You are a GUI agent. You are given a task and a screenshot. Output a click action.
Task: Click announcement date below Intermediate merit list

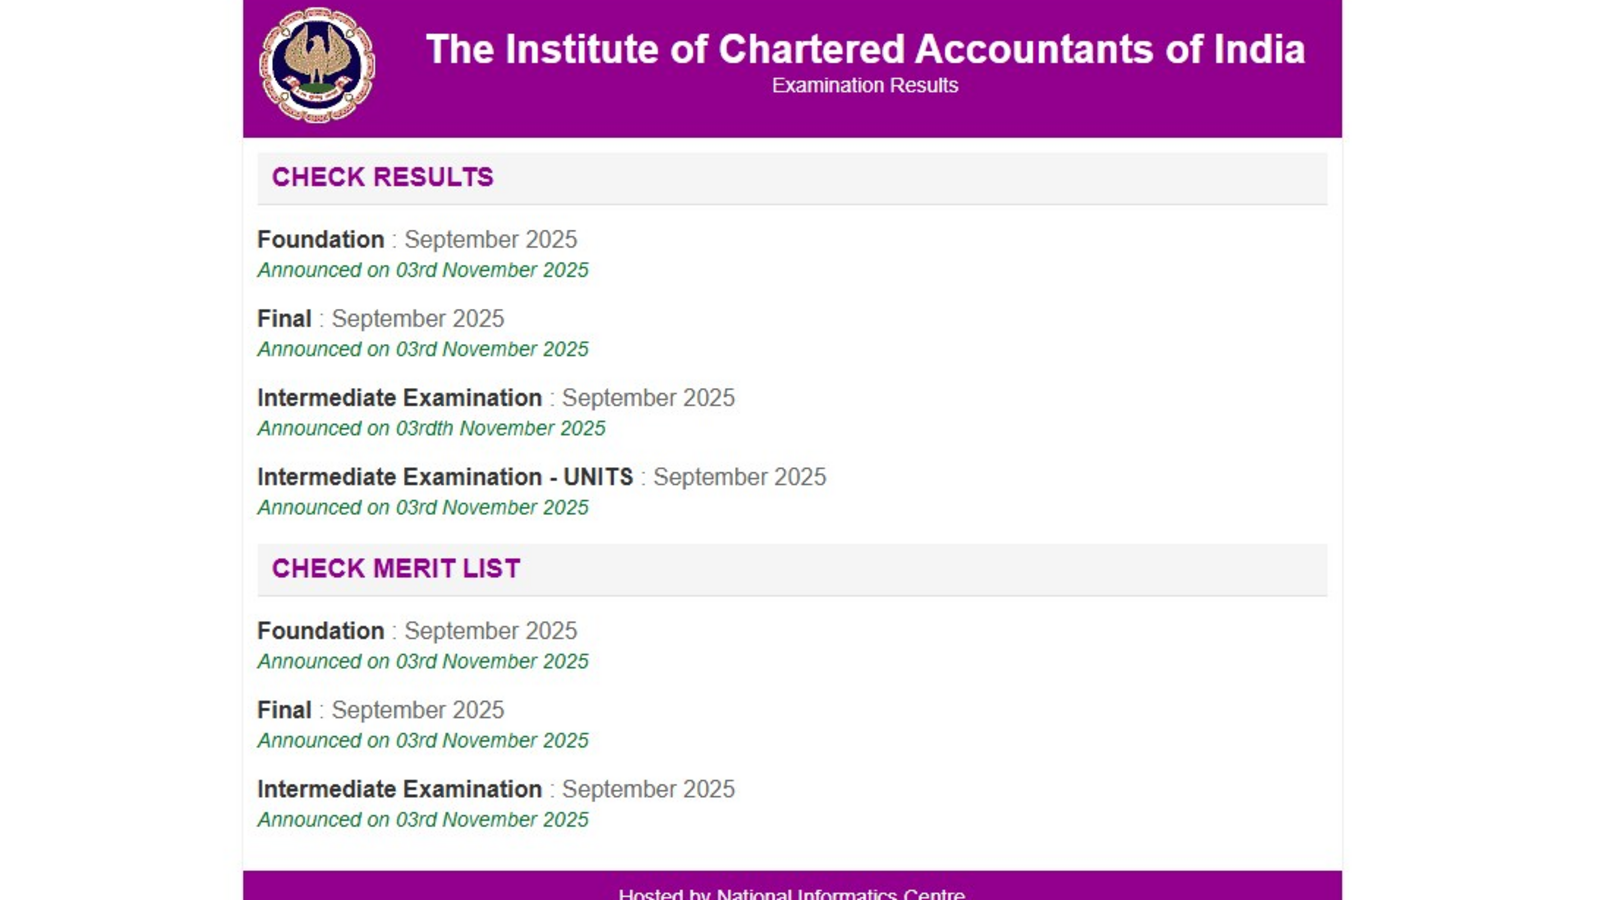[x=423, y=819]
